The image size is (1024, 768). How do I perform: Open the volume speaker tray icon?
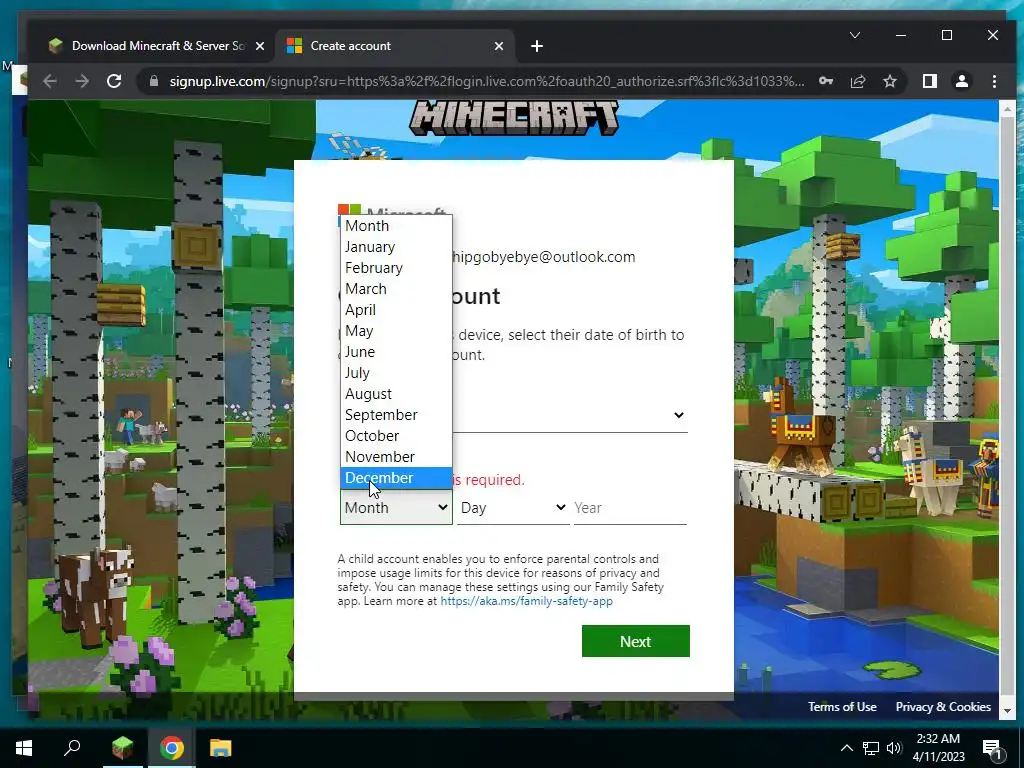(x=894, y=748)
